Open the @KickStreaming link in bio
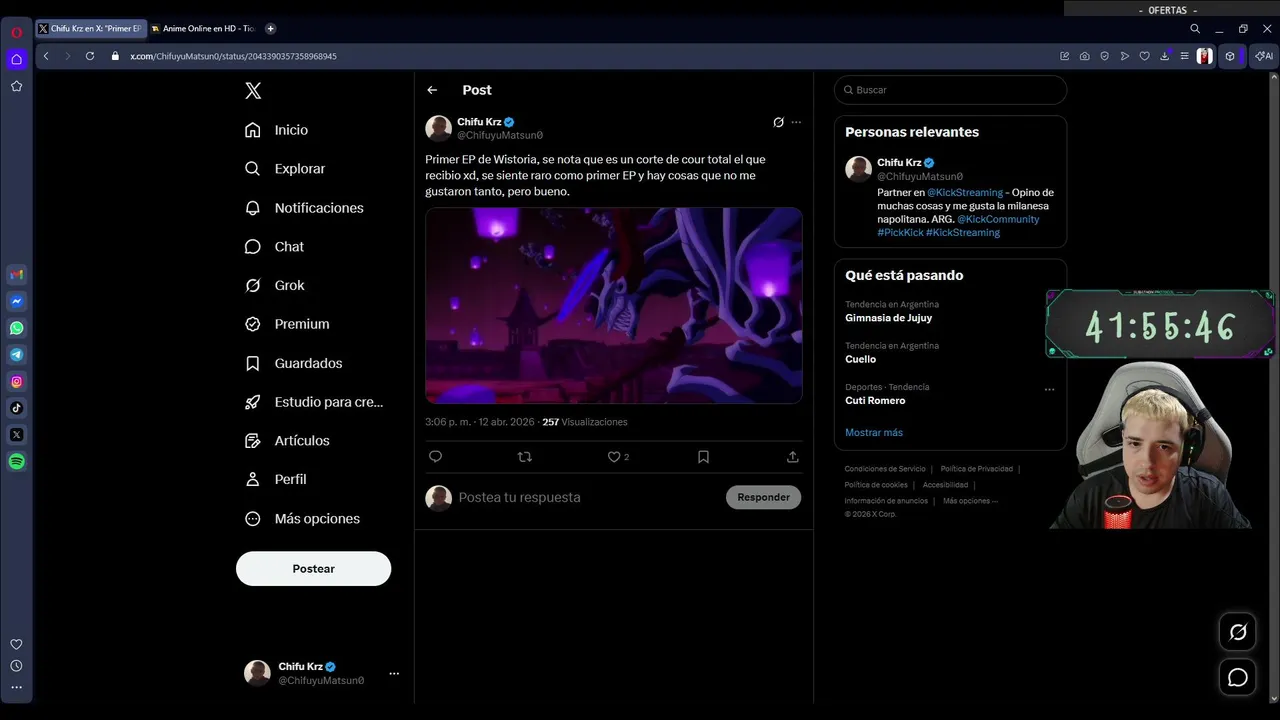 coord(965,193)
